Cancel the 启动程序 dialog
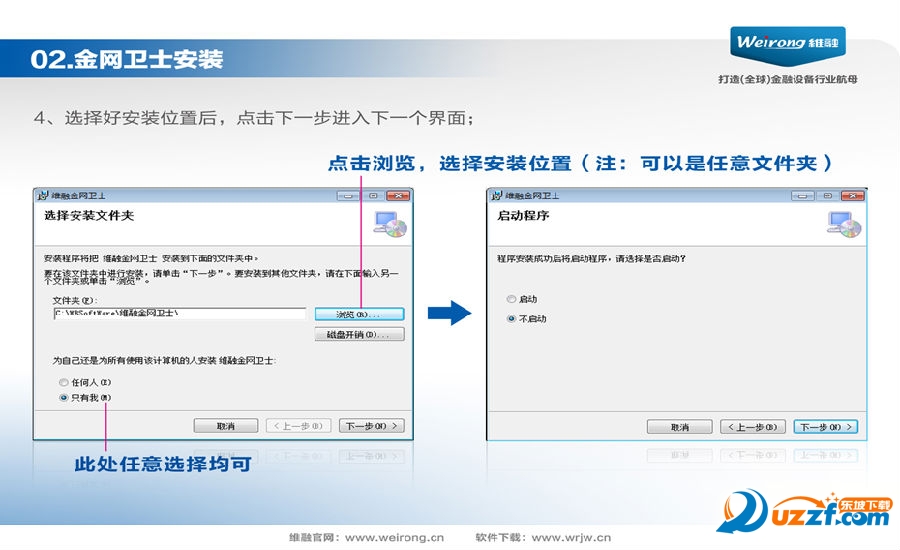The width and height of the screenshot is (900, 550). click(680, 427)
